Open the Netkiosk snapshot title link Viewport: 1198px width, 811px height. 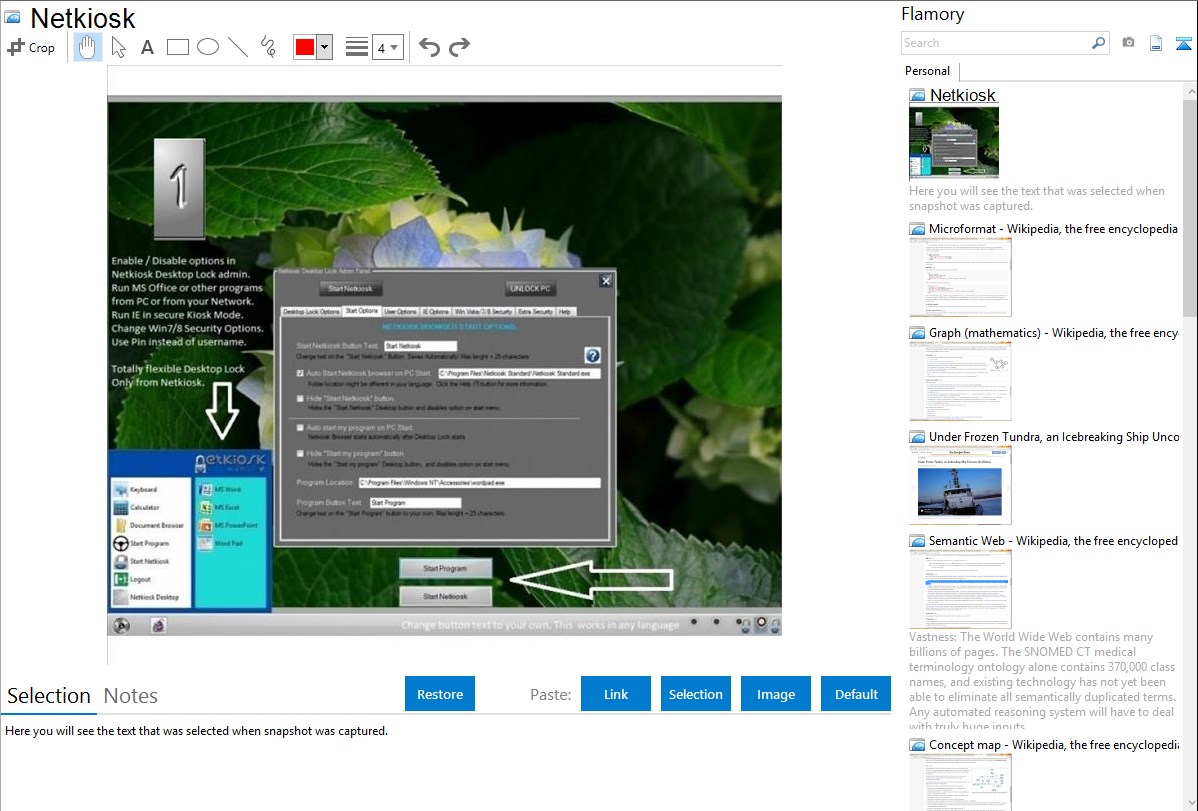963,96
